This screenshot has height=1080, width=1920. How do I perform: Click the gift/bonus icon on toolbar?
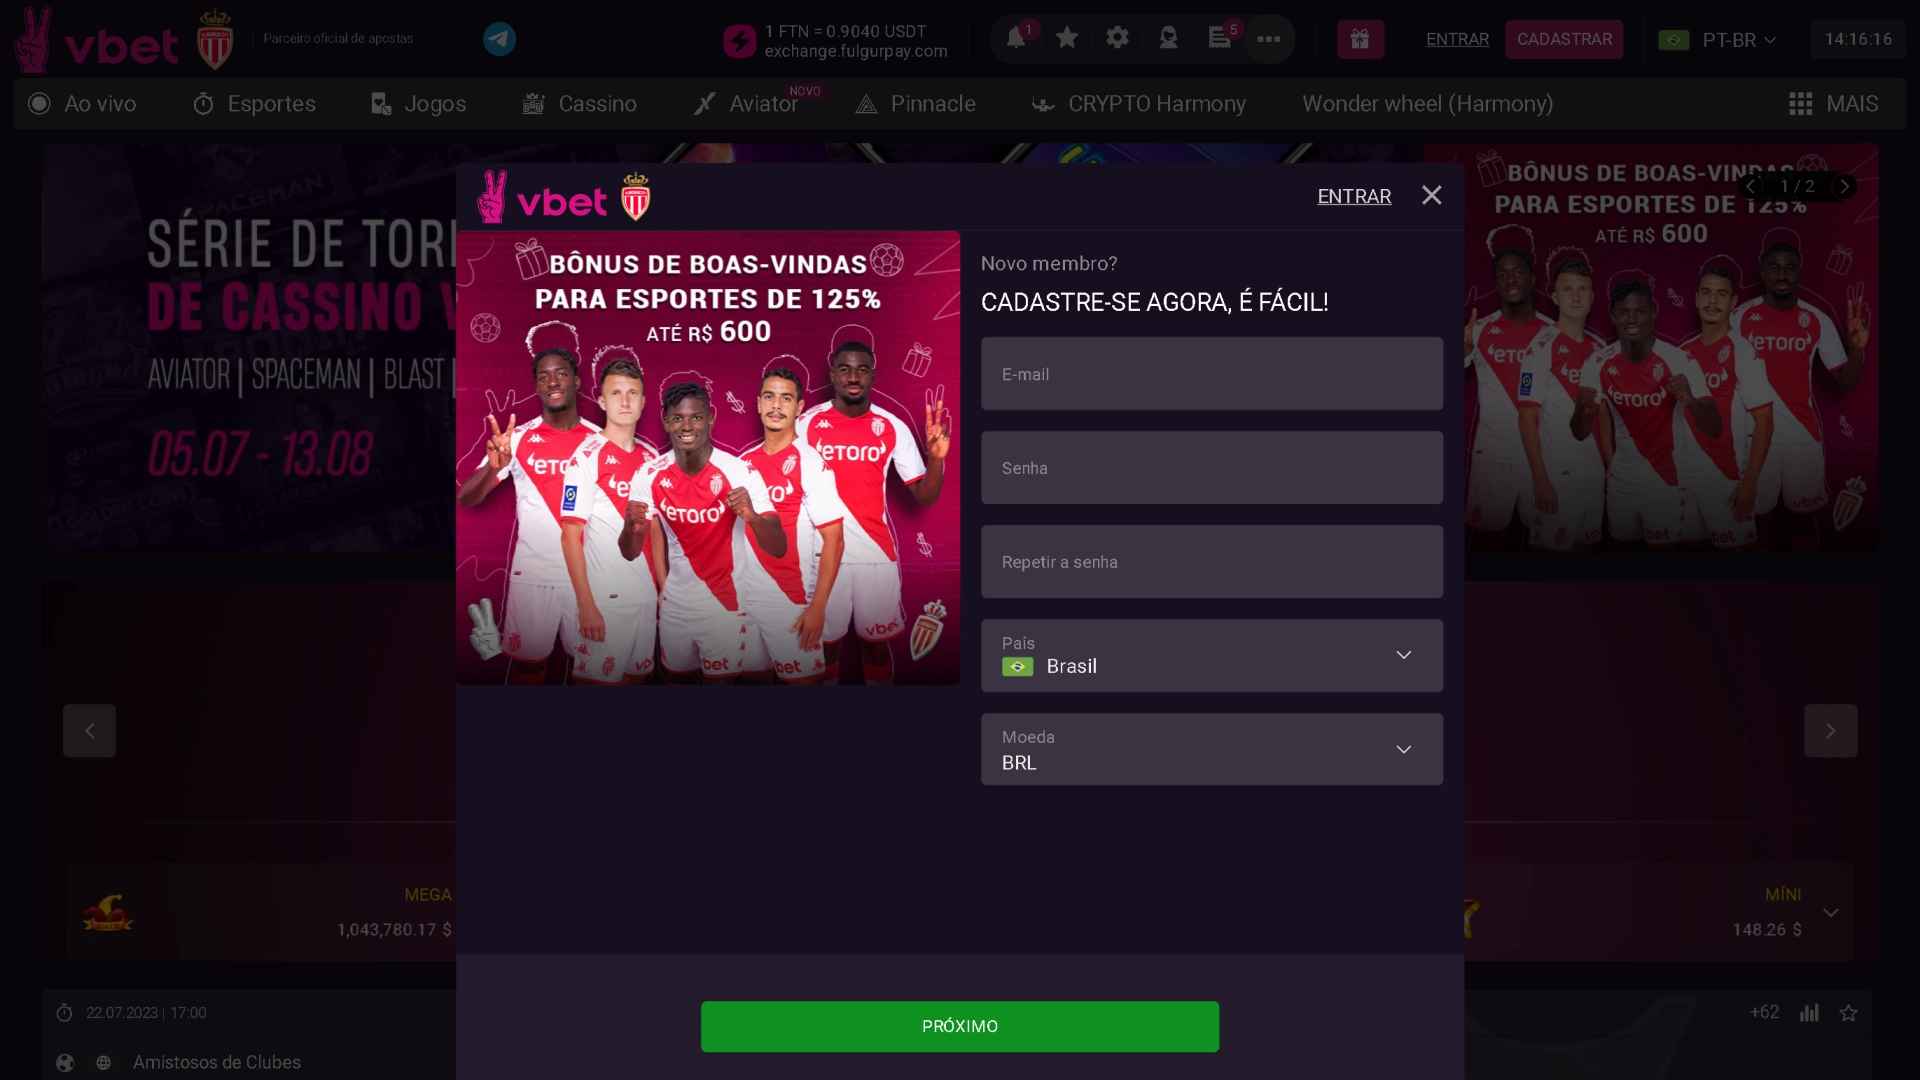pyautogui.click(x=1360, y=38)
